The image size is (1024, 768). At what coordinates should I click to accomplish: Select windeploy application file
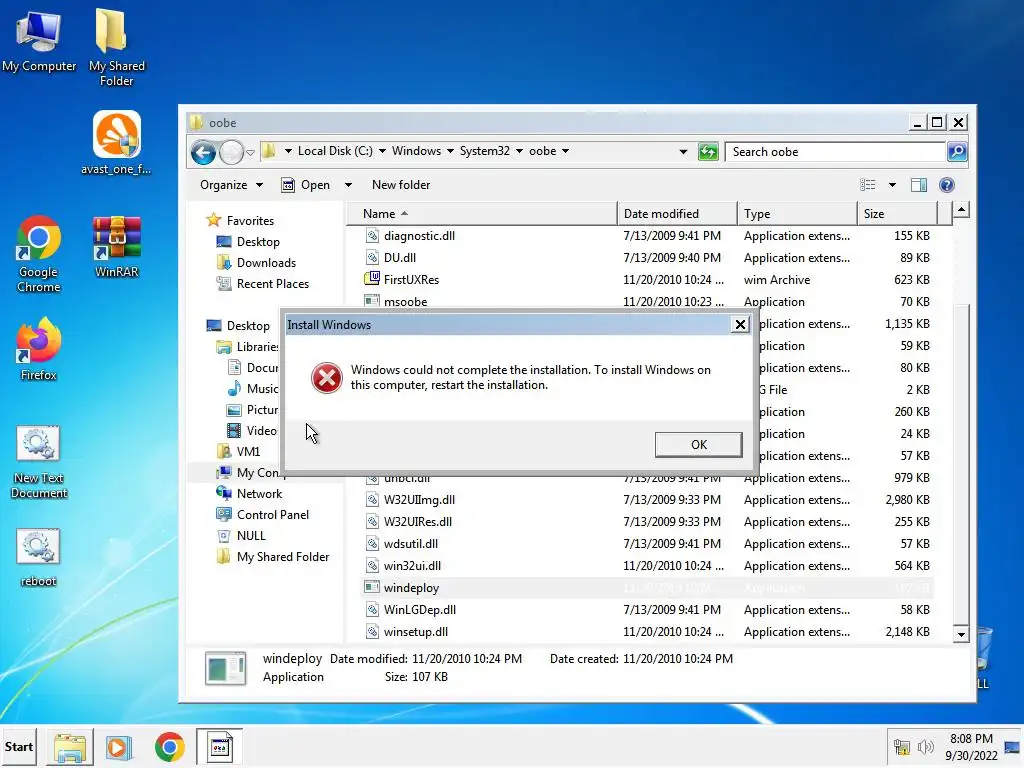tap(647, 588)
